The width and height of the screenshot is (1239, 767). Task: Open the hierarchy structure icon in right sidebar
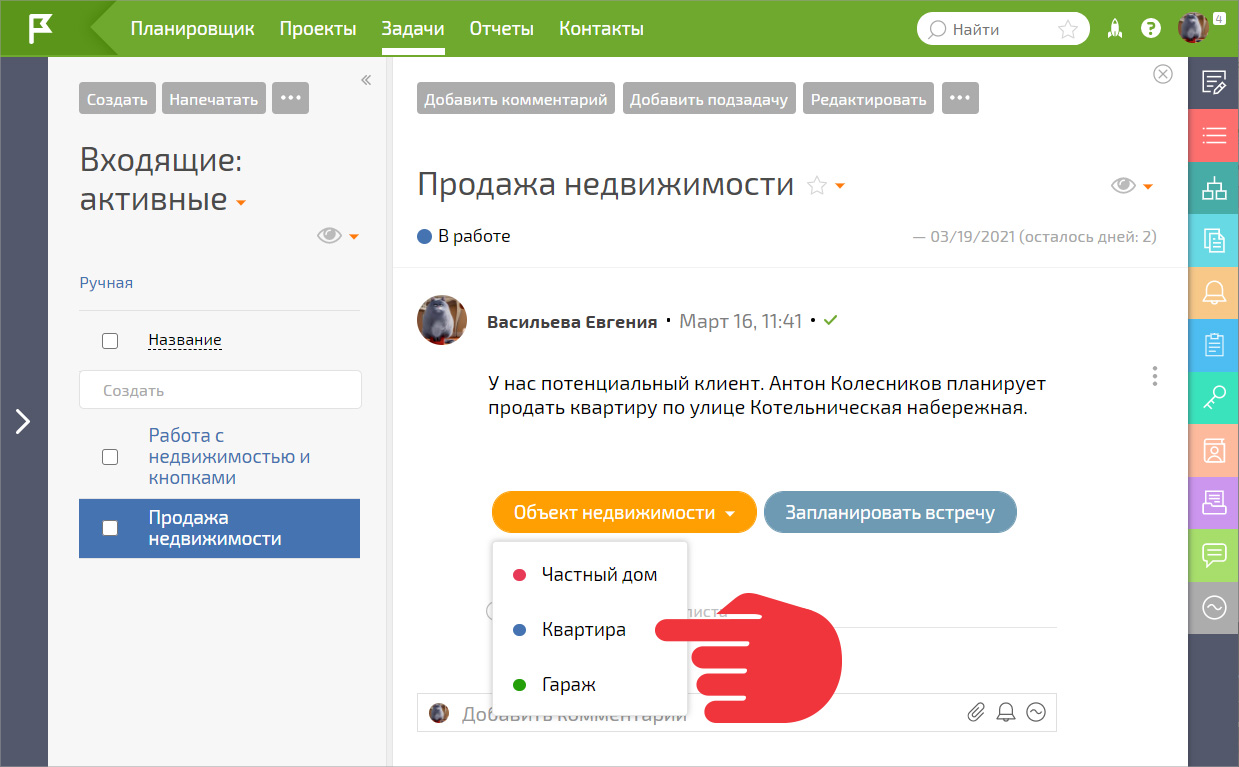pos(1214,188)
